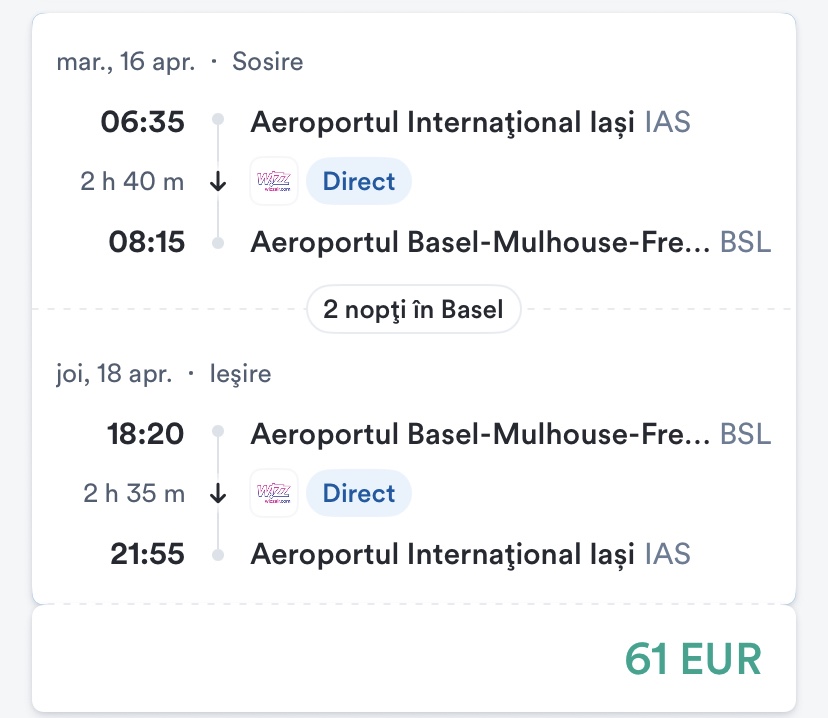
Task: Select the Direct badge on the 18 apr. flight
Action: click(x=359, y=493)
